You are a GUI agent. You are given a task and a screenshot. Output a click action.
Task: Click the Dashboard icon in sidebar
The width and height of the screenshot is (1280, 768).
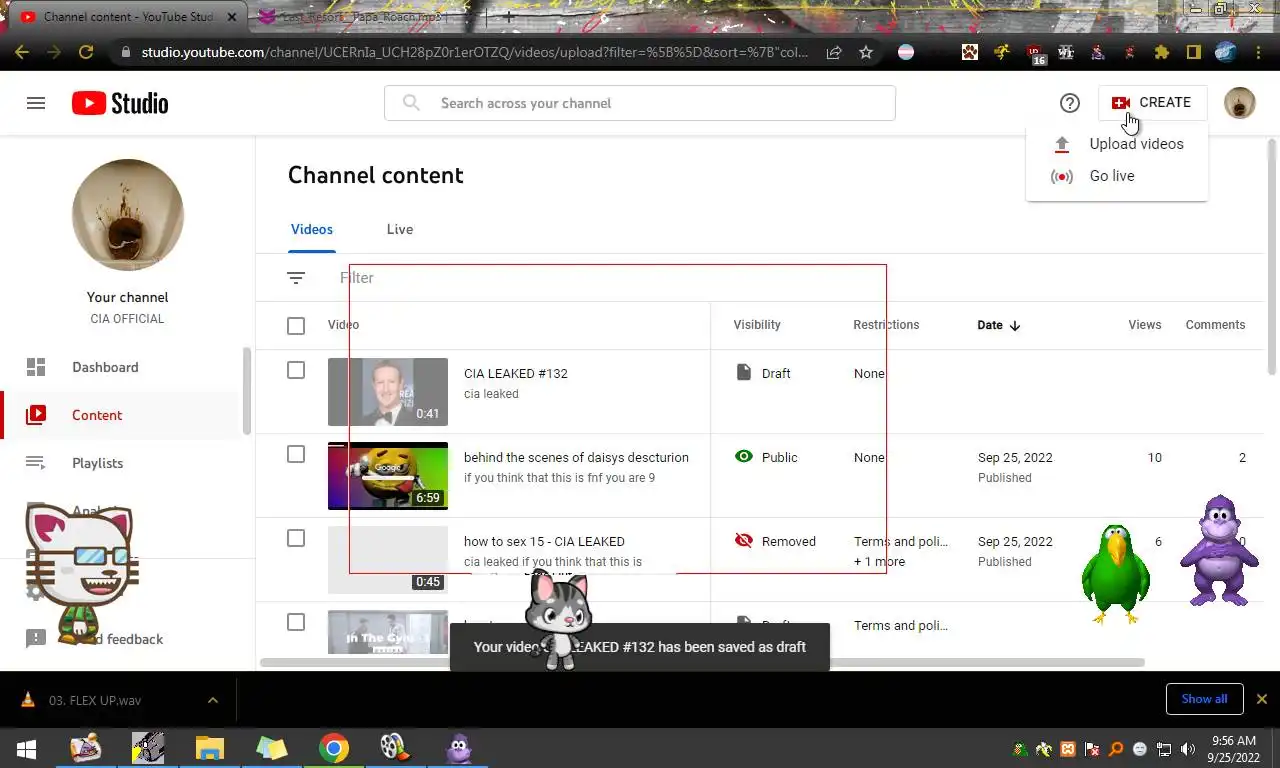[36, 367]
